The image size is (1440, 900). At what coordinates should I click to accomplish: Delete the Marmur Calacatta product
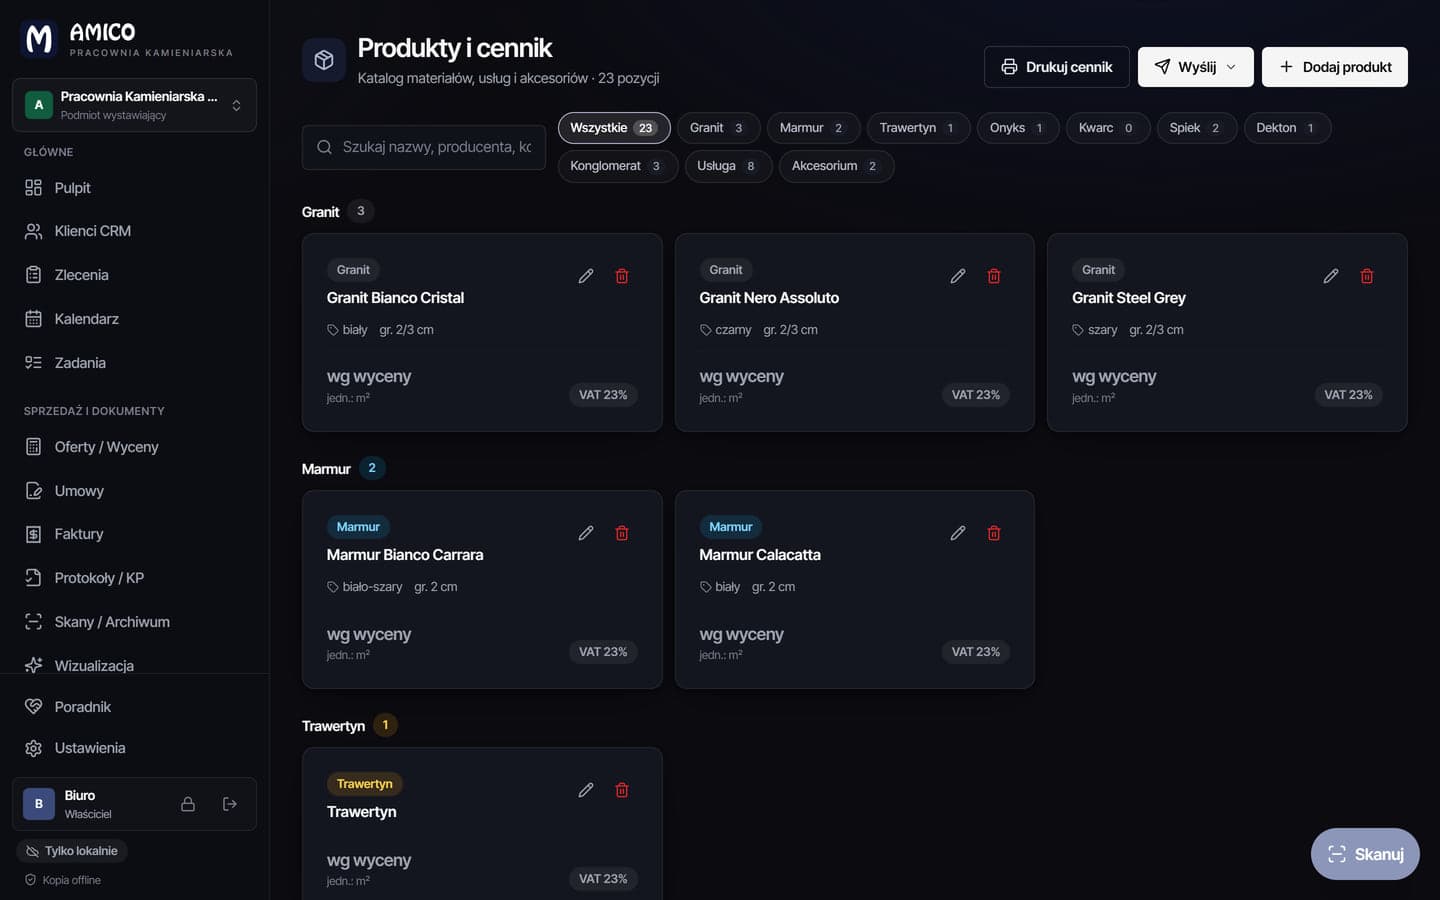(x=994, y=533)
